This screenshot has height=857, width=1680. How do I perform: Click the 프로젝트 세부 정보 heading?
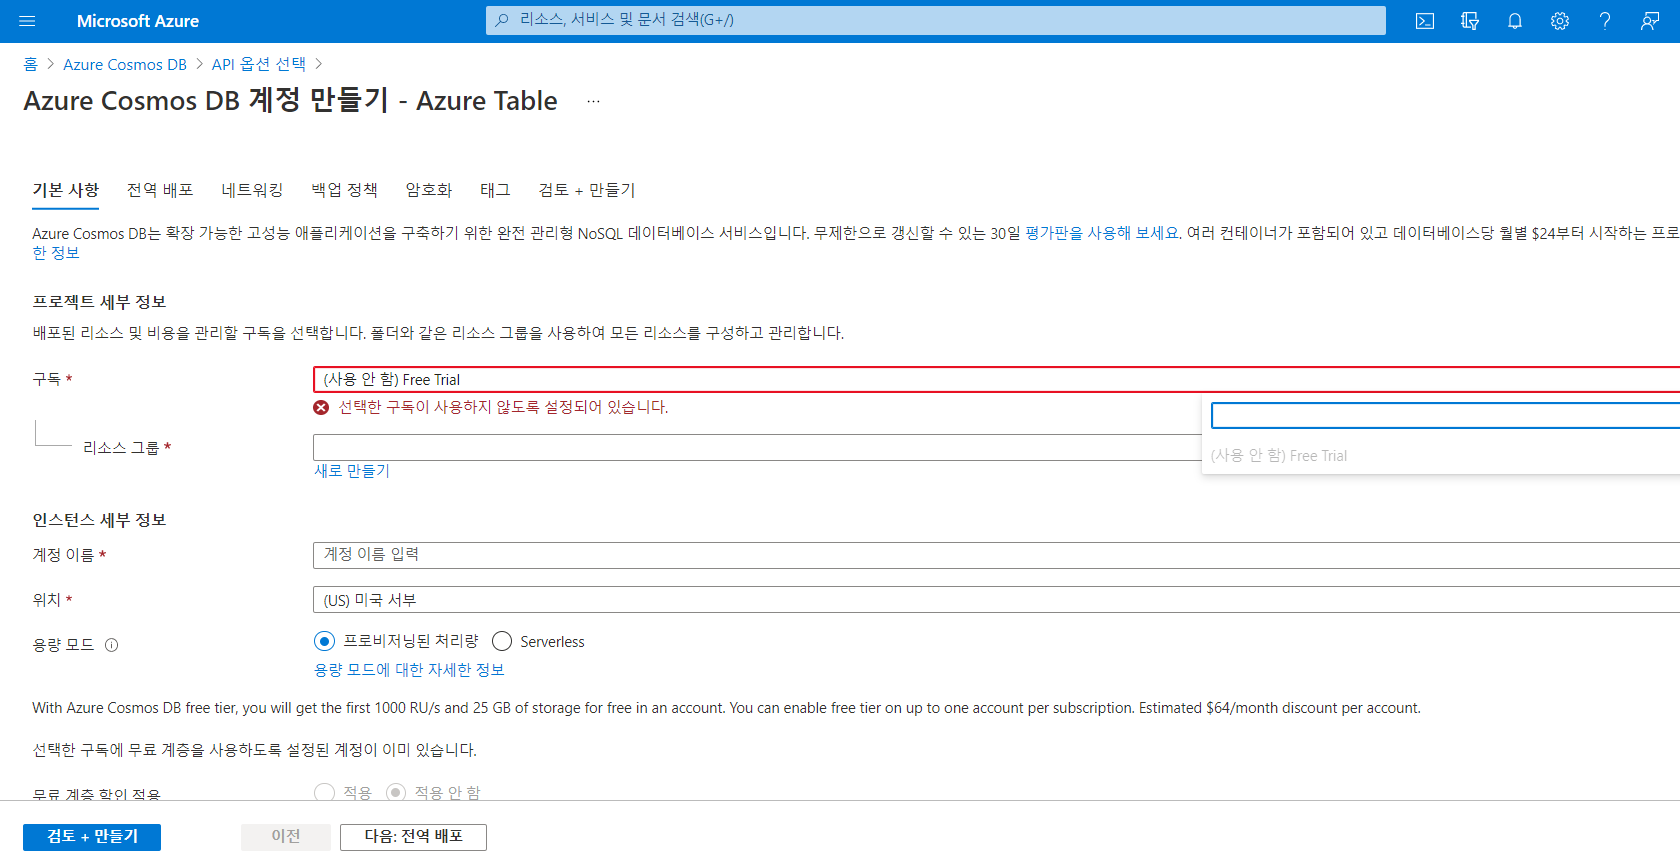(99, 302)
